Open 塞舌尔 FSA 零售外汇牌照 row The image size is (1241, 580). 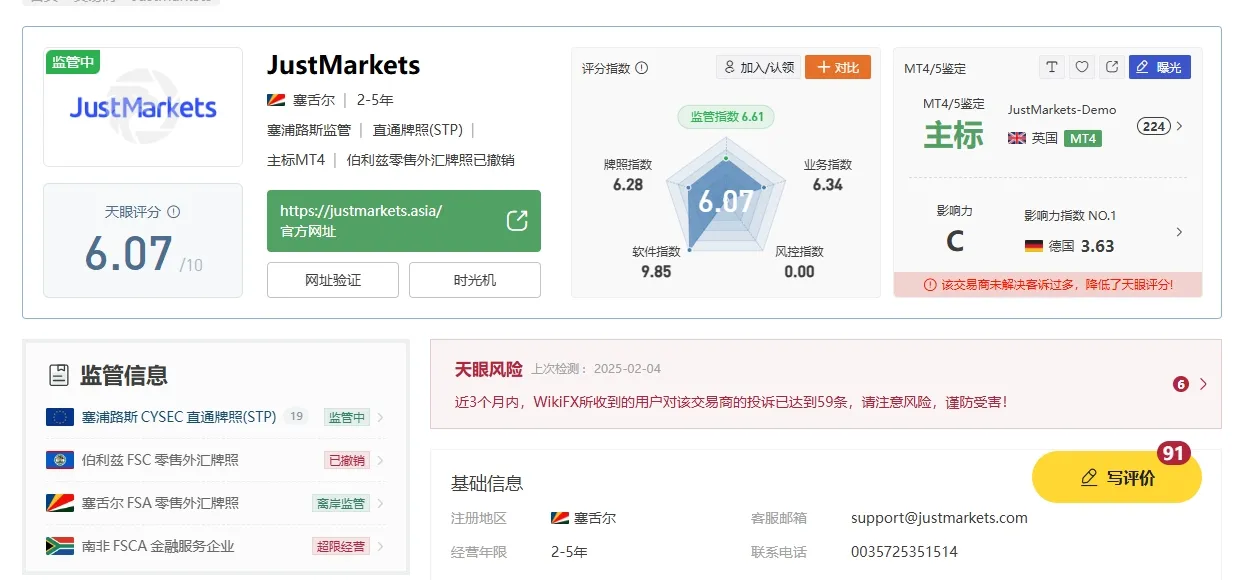click(x=215, y=503)
